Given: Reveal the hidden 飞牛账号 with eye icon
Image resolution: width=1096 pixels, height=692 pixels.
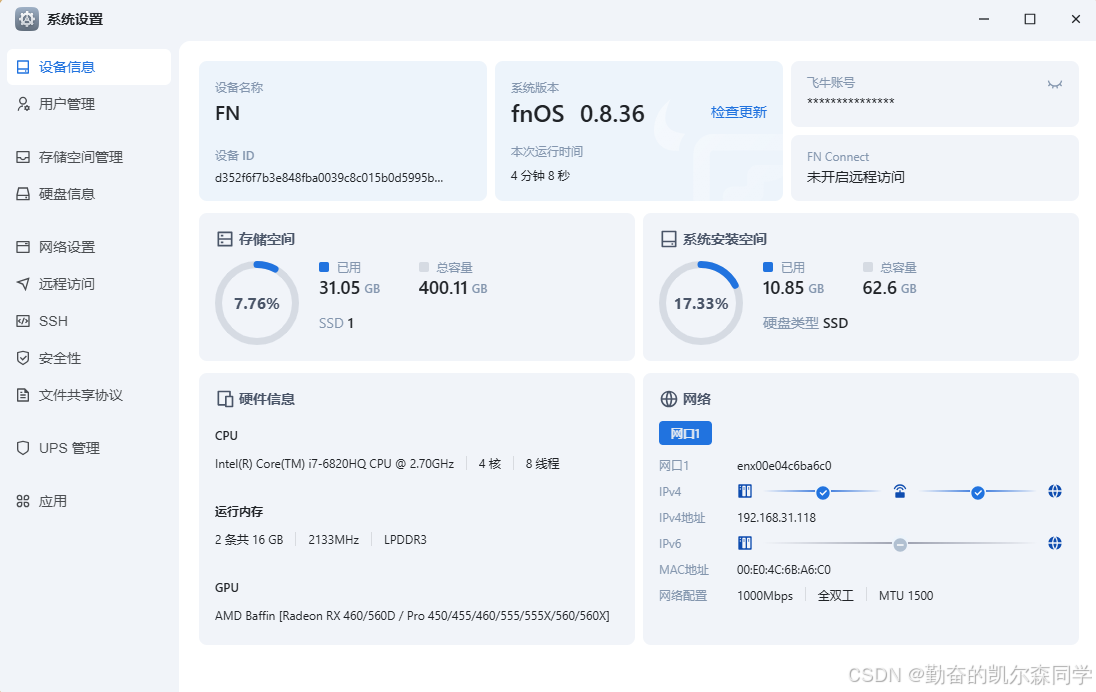Looking at the screenshot, I should [x=1055, y=85].
